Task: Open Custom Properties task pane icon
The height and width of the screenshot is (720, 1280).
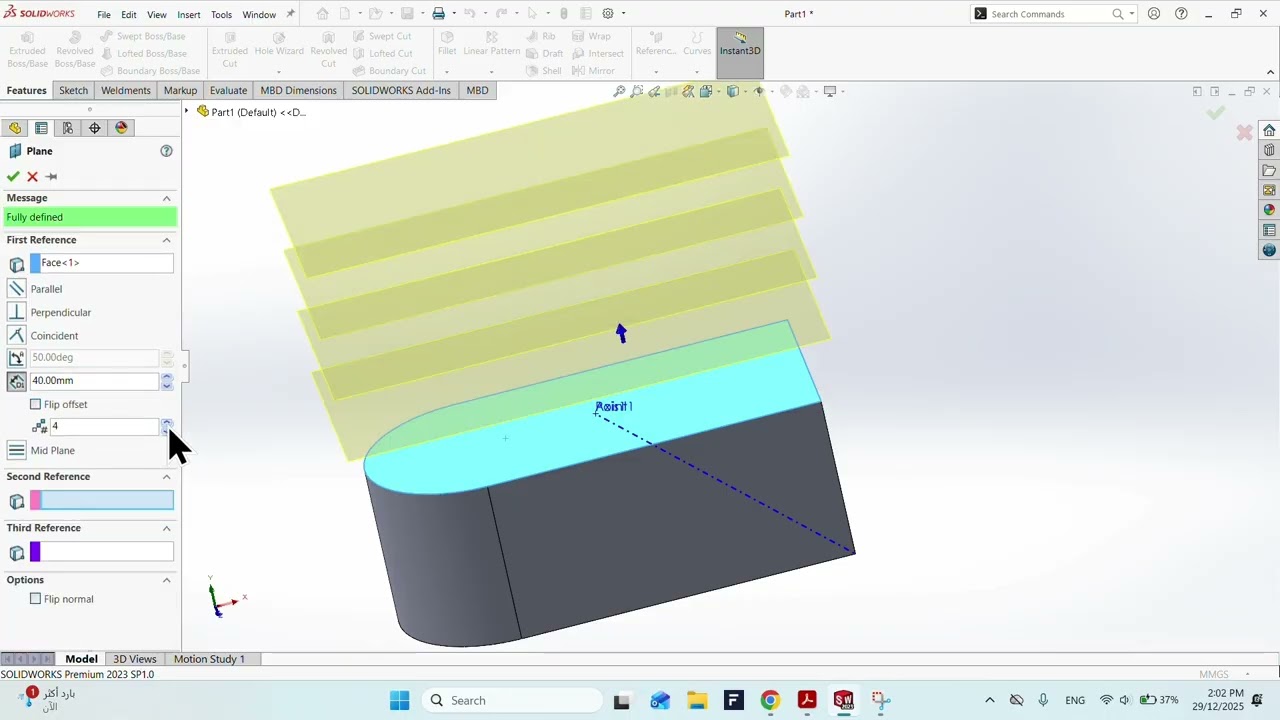Action: coord(1269,230)
